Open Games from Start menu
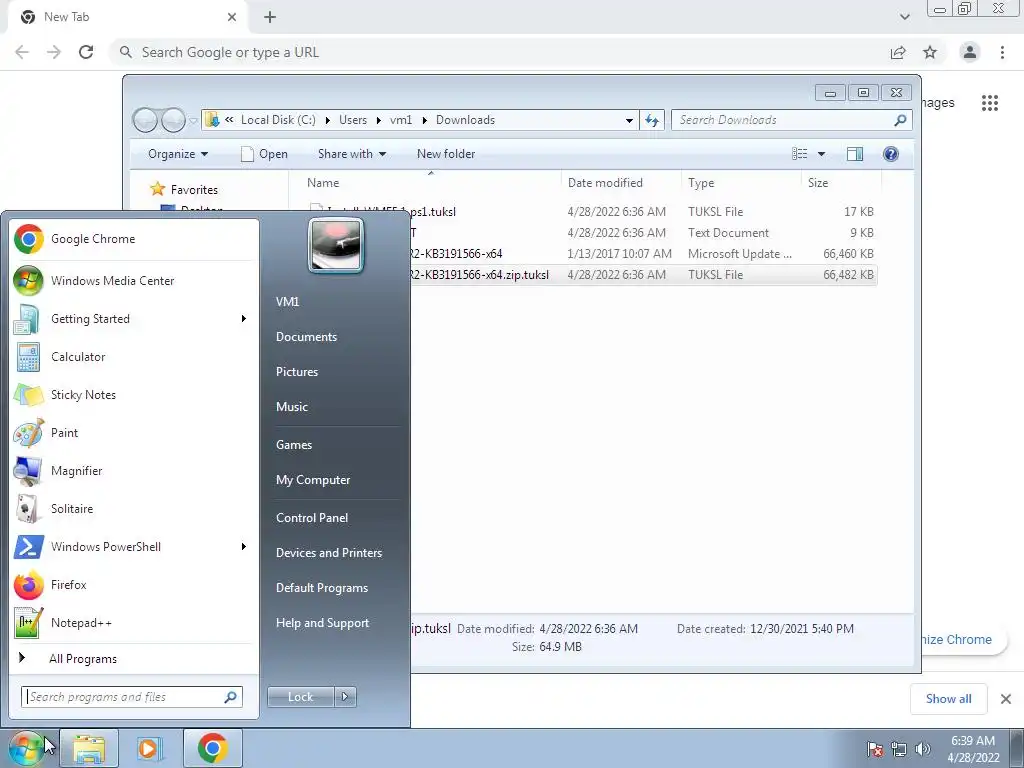 click(x=294, y=445)
